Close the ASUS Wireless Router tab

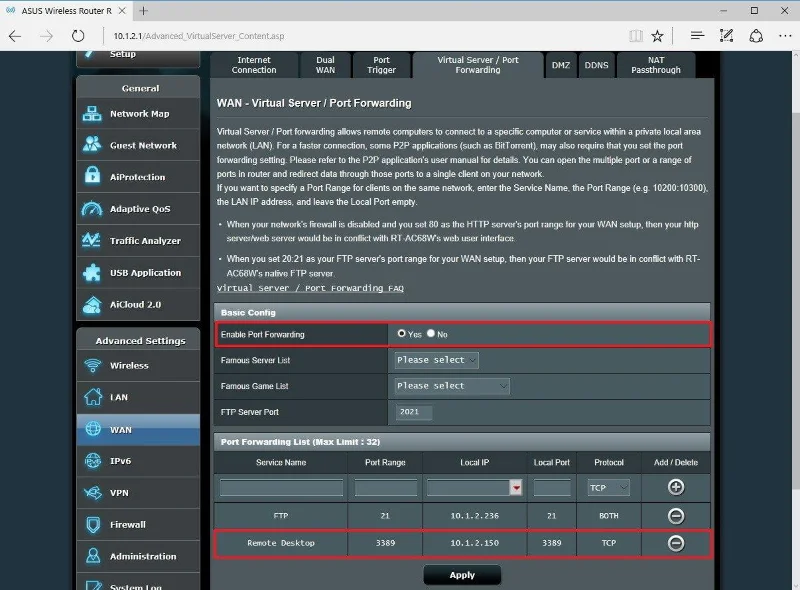(122, 11)
